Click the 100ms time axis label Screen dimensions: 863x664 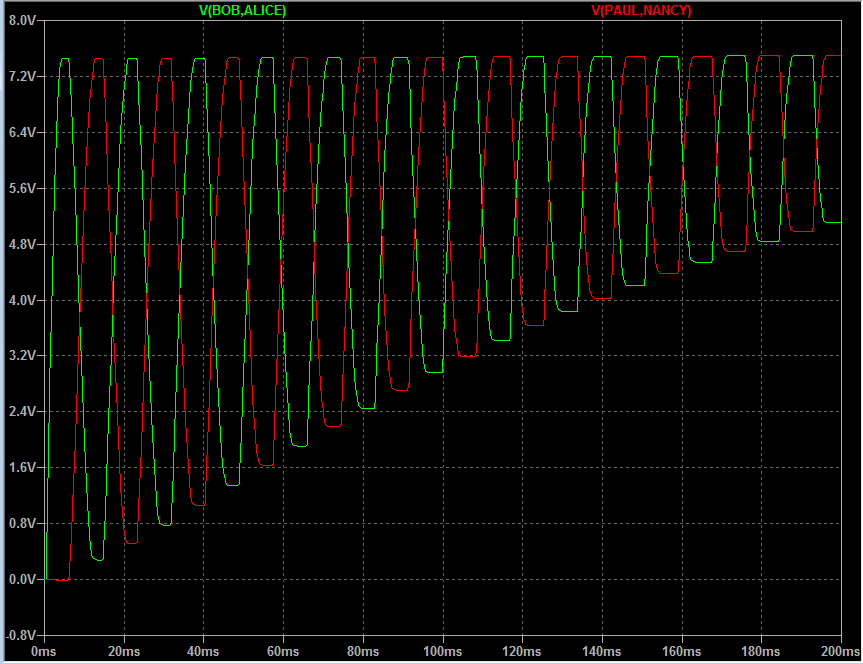[443, 652]
